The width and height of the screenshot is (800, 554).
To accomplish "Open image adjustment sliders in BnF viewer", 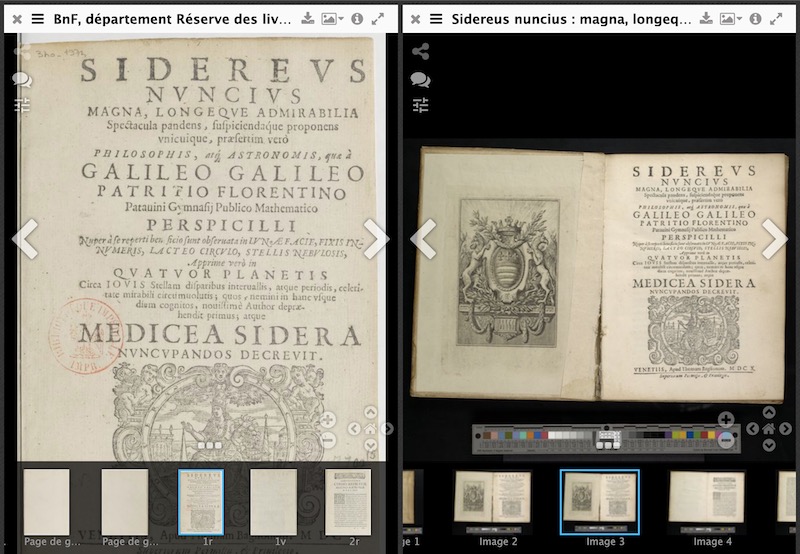I will [22, 105].
